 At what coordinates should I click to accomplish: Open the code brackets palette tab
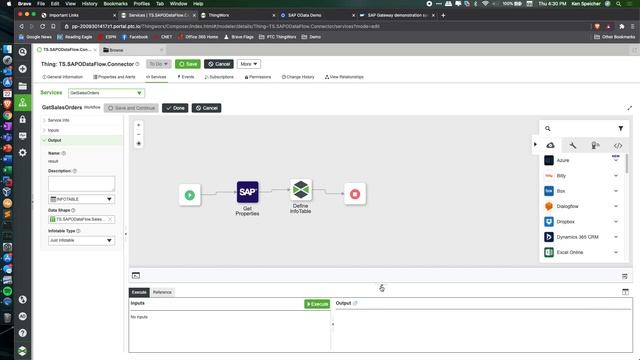618,145
